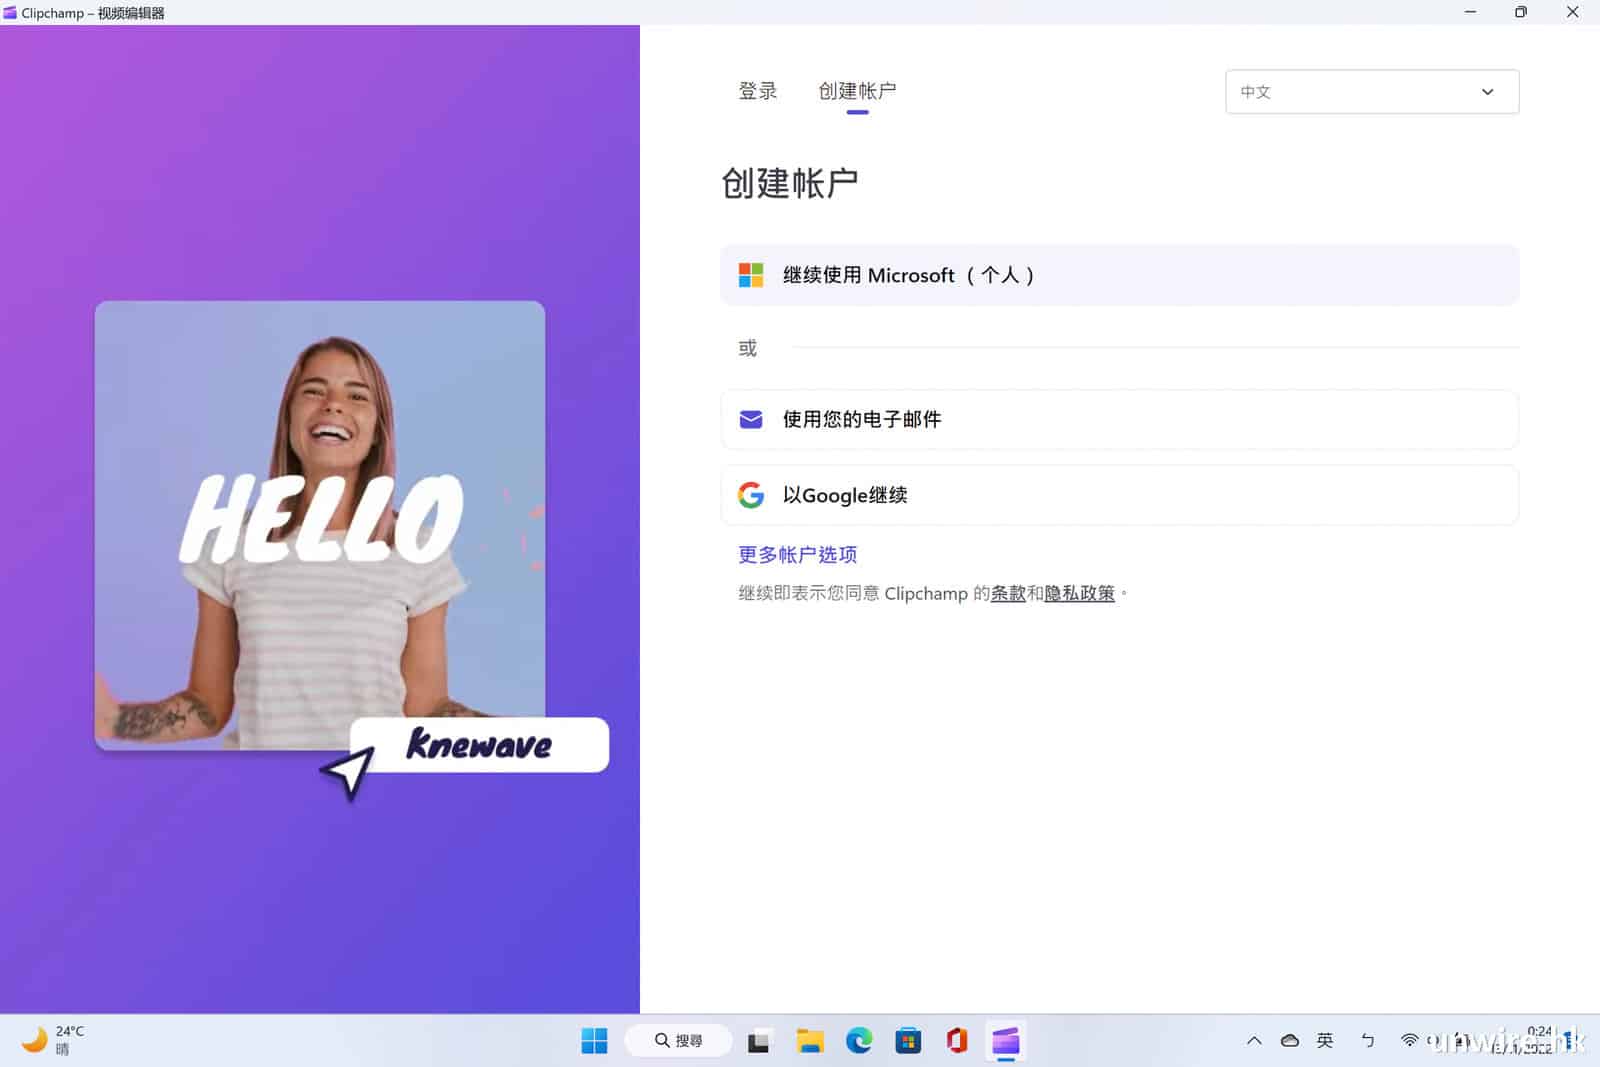
Task: Expand hidden system tray icons chevron
Action: [1253, 1041]
